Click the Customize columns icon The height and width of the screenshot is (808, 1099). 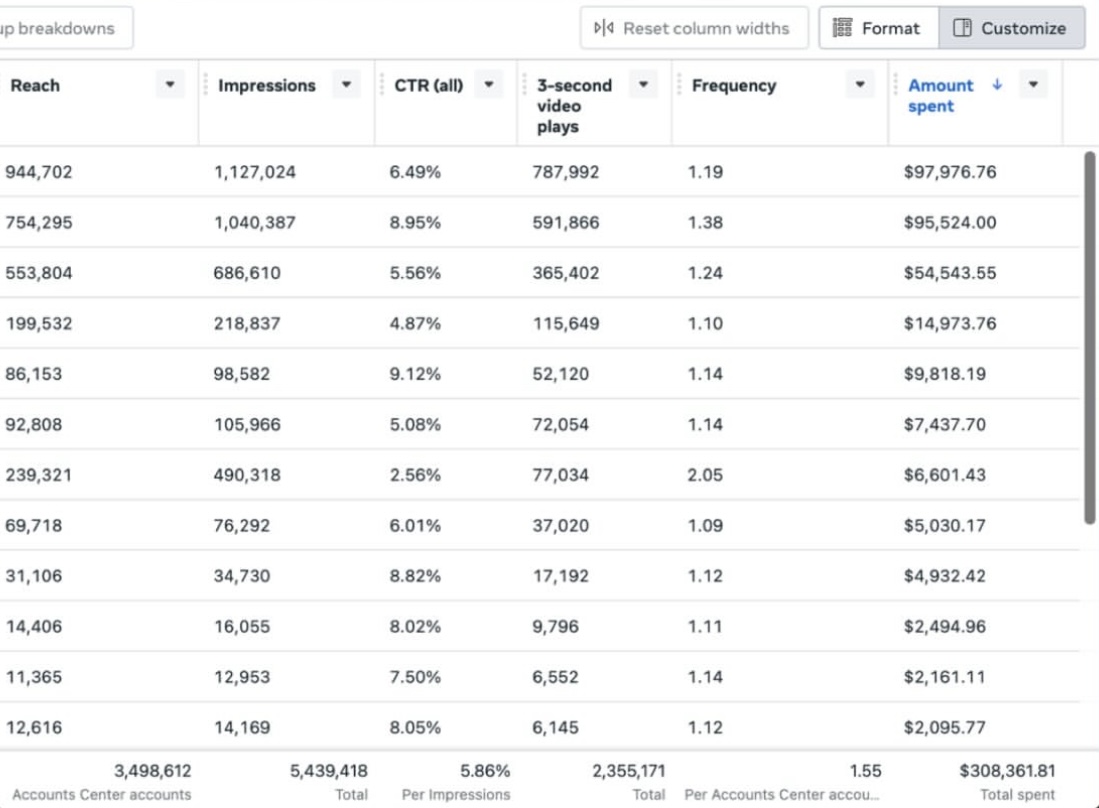[x=962, y=28]
